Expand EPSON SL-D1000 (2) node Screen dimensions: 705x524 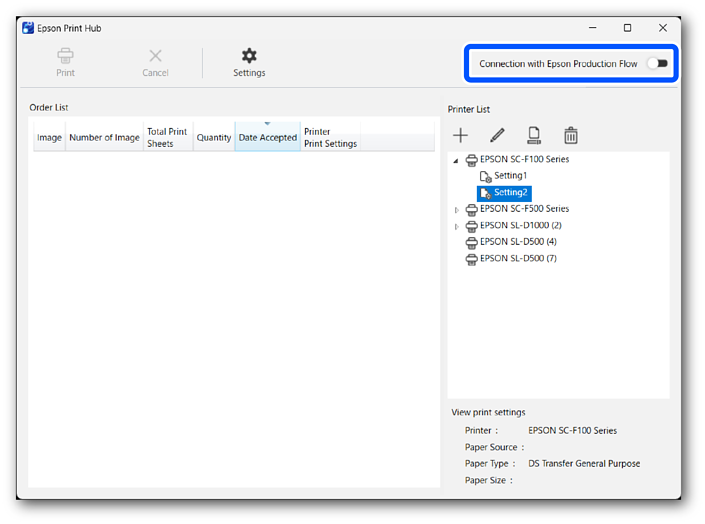(x=457, y=226)
